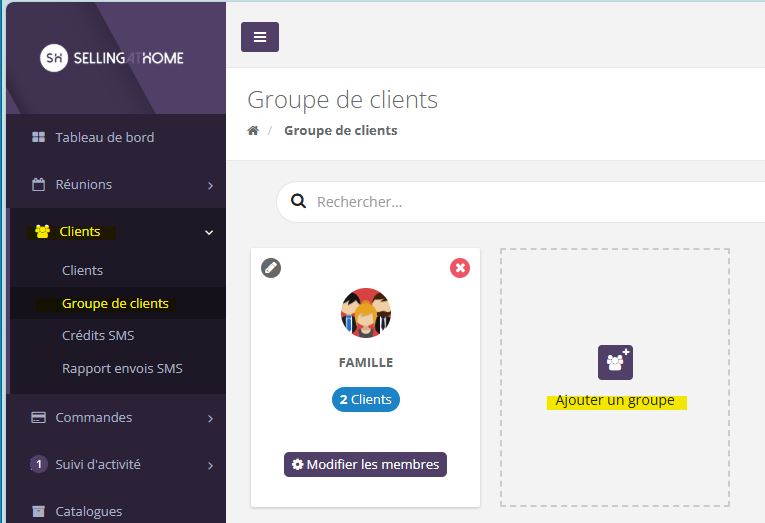Click the Suivi d'activité badge number 1

(x=39, y=464)
